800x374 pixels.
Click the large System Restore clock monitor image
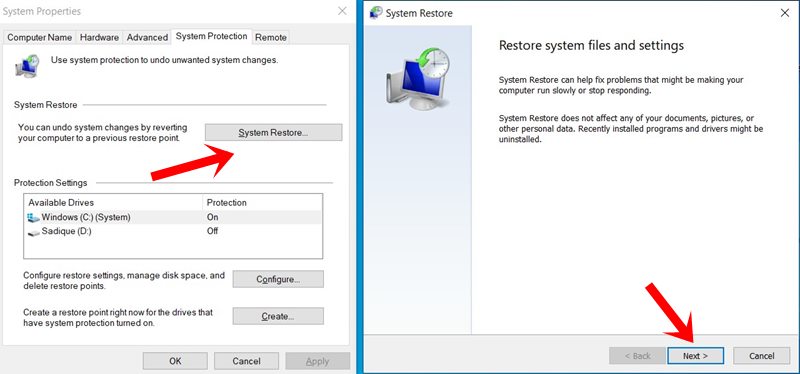[418, 78]
